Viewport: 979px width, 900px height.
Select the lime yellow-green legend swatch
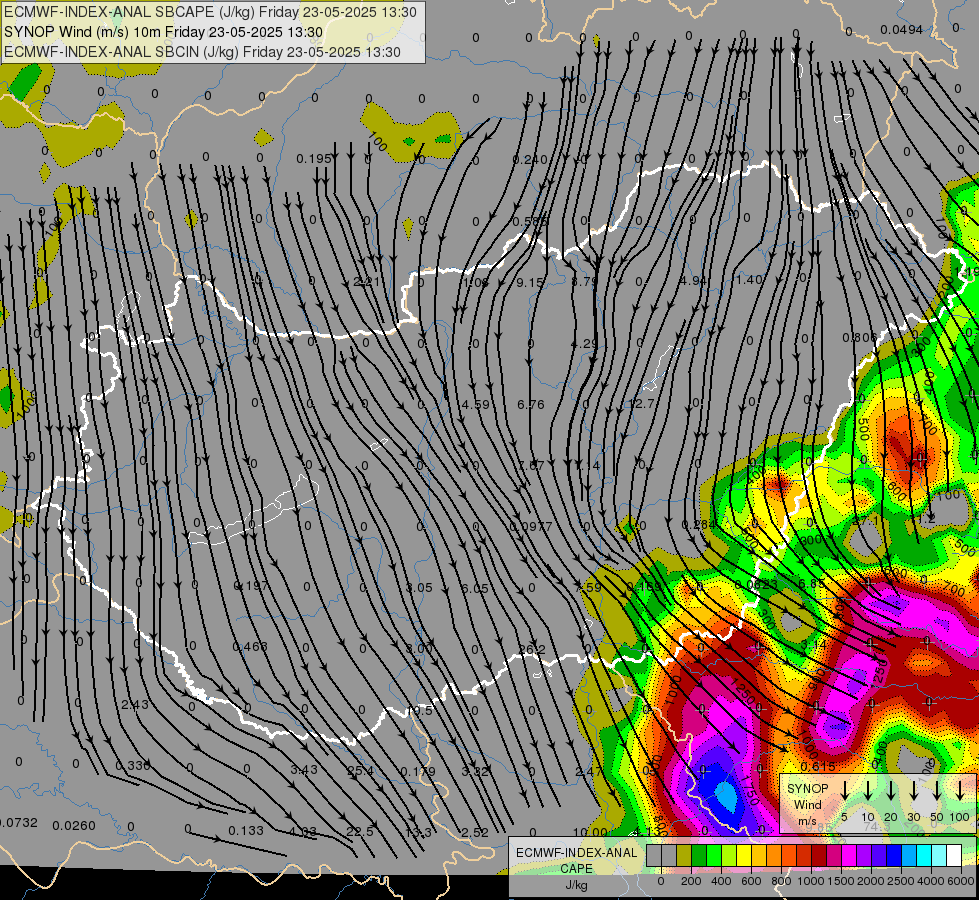pos(729,856)
